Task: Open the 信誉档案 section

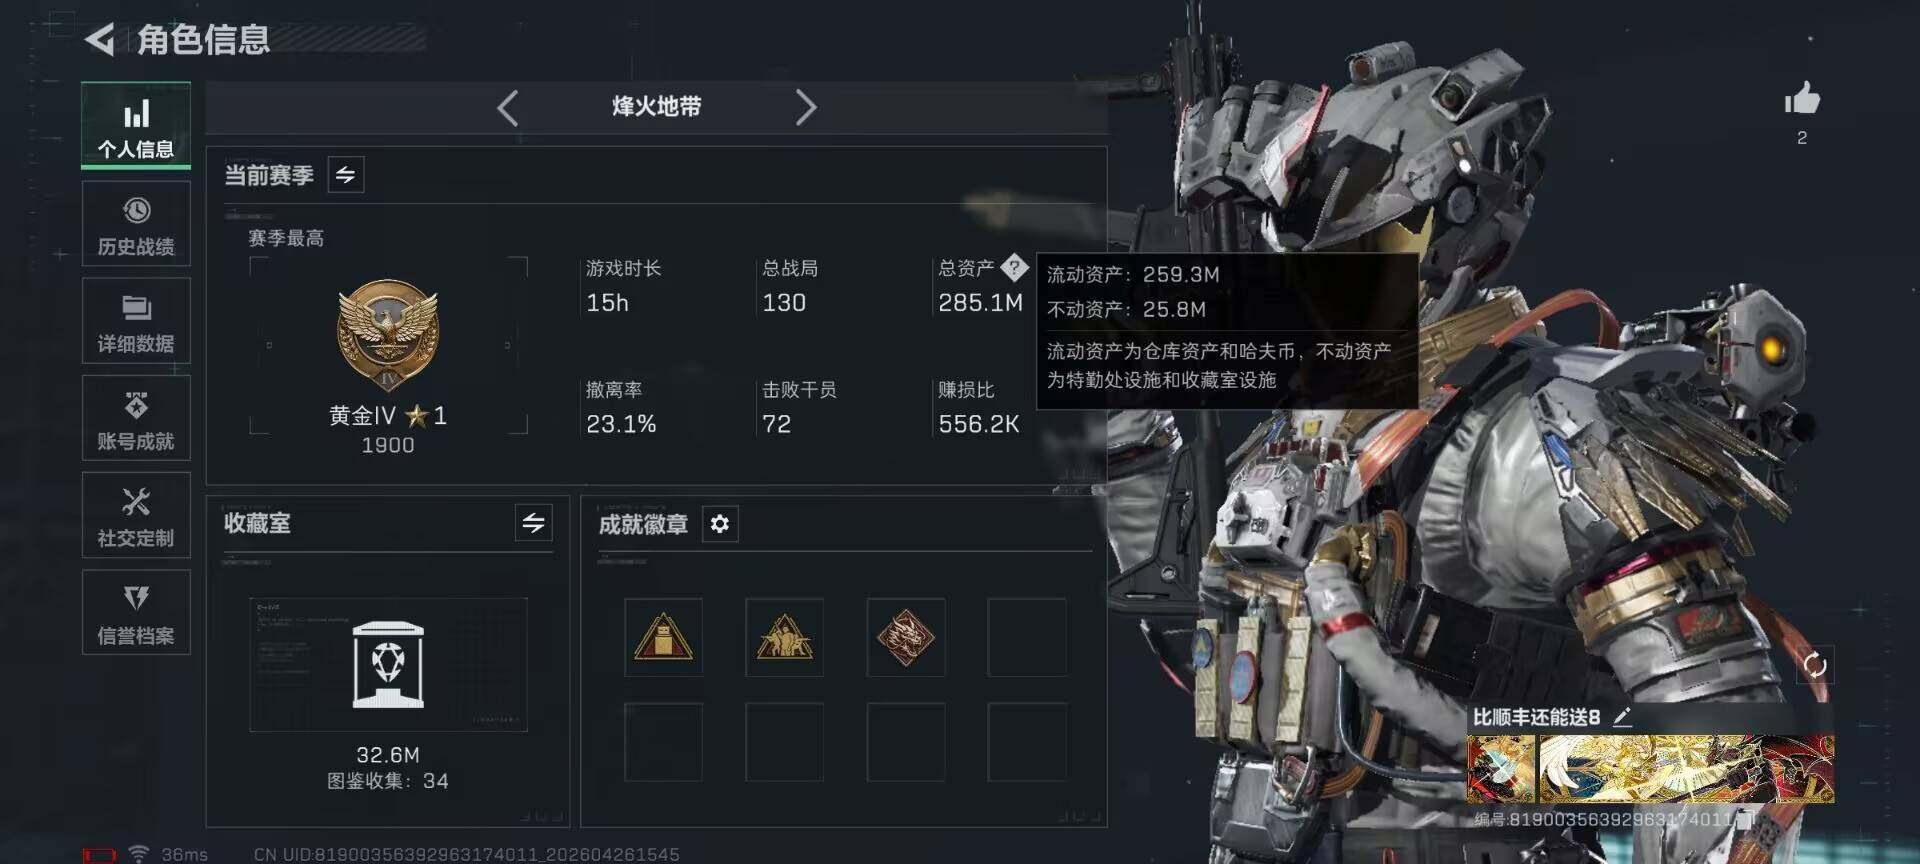Action: (x=136, y=612)
